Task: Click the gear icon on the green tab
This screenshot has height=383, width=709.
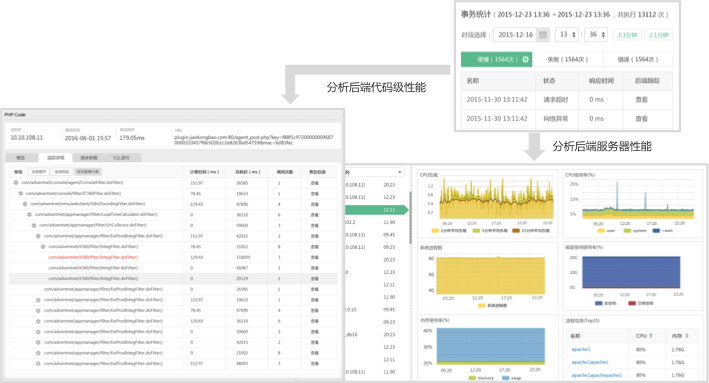Action: coord(525,59)
